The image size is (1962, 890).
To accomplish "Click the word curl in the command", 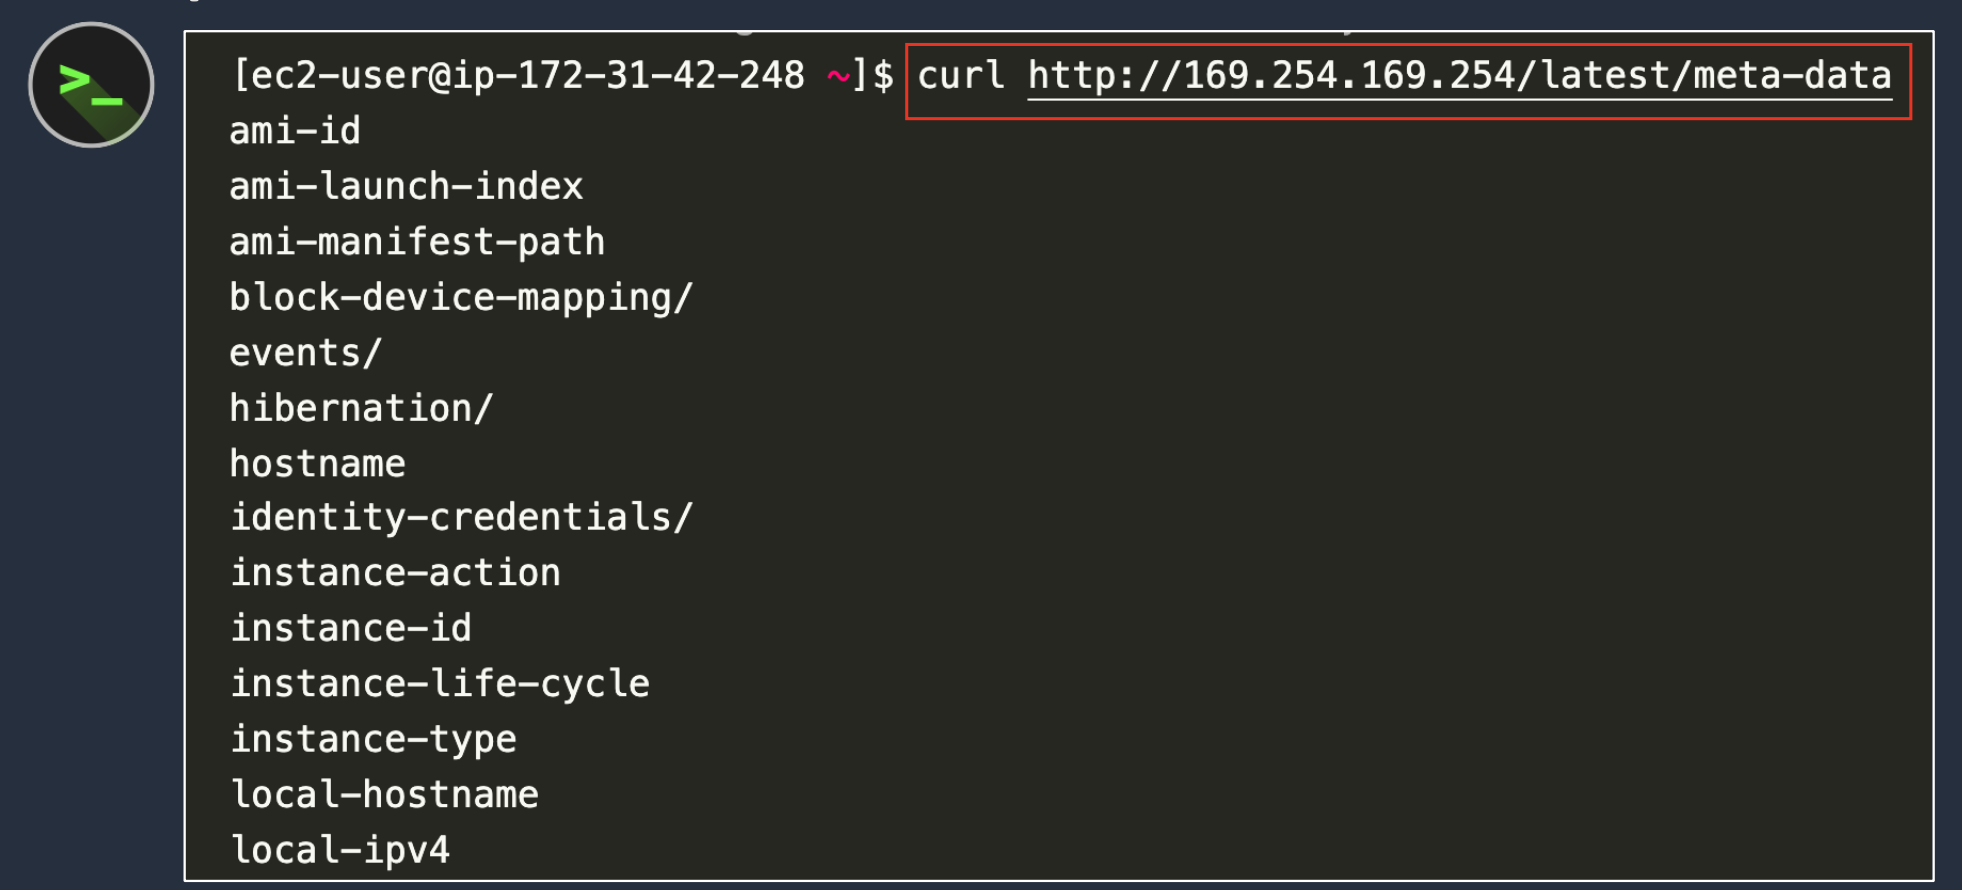I will (x=960, y=76).
